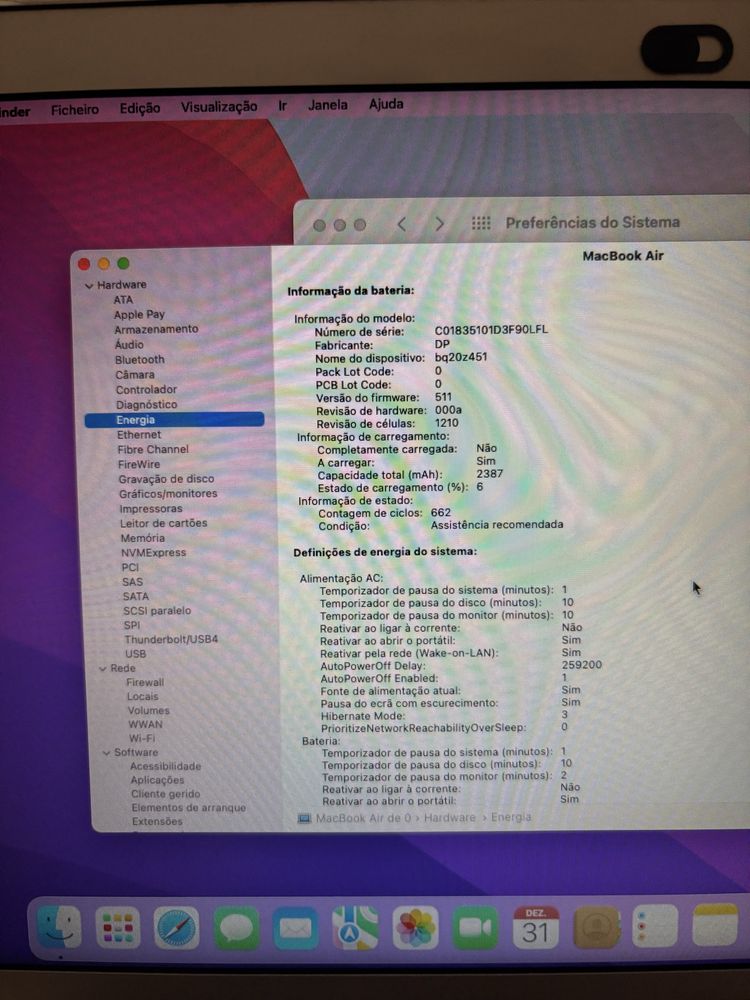Select ATA in the Hardware list
Screen dimensions: 750x1000
point(123,300)
